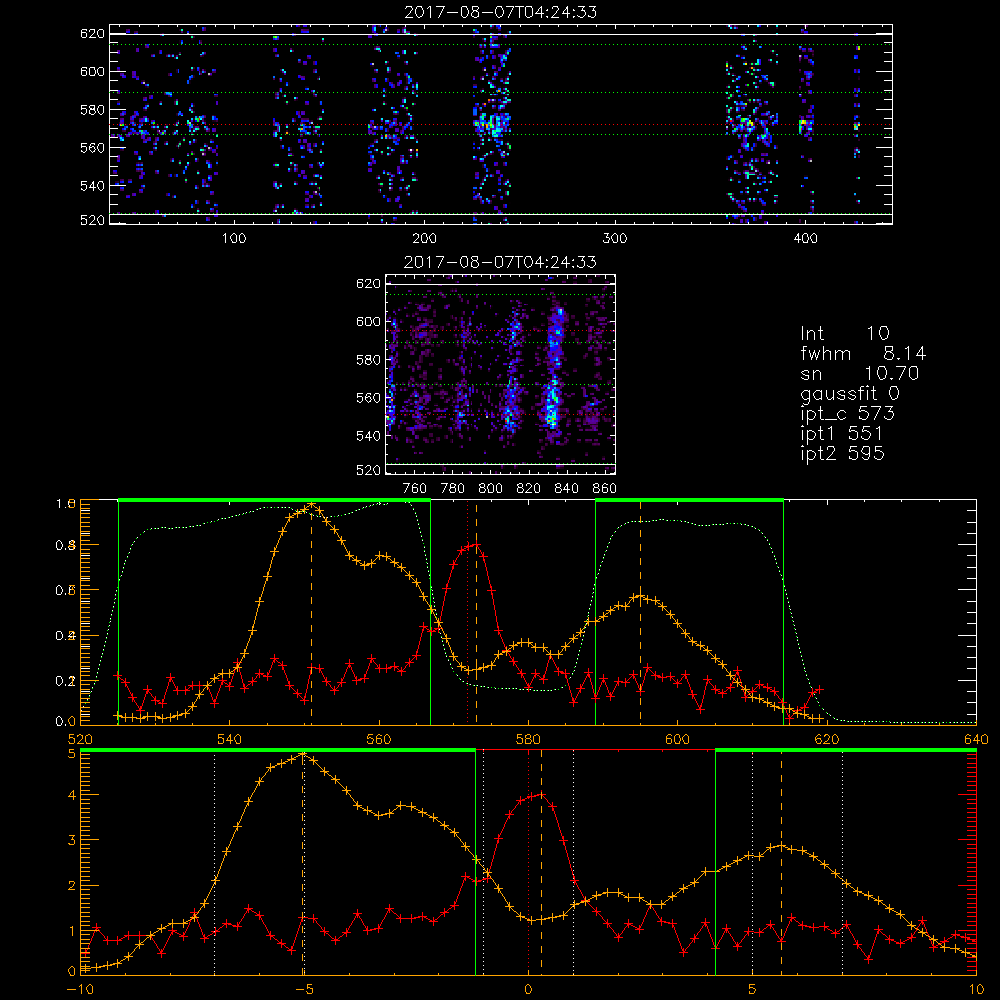
Task: Click y-axis label 0.0 on normalized profile plot
Action: 66,721
